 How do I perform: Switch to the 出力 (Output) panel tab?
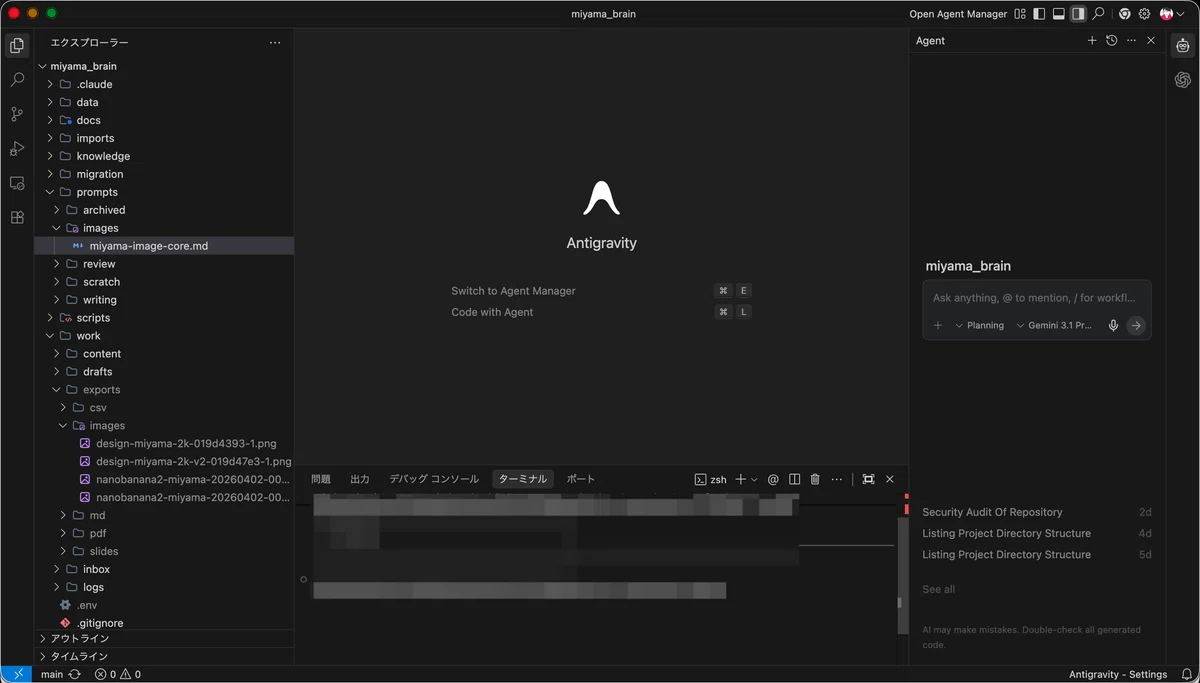pos(360,479)
